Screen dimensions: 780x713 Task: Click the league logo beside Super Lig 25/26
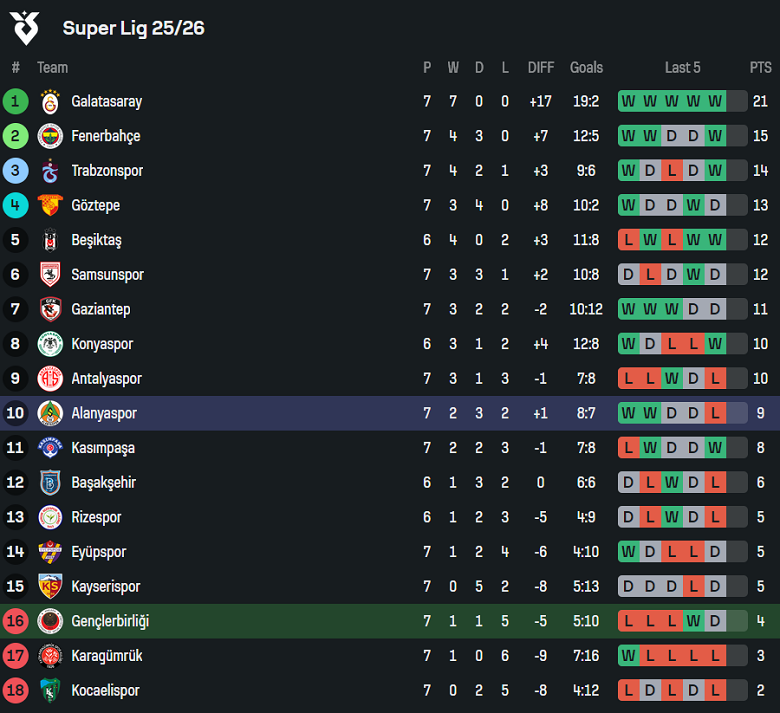click(26, 28)
